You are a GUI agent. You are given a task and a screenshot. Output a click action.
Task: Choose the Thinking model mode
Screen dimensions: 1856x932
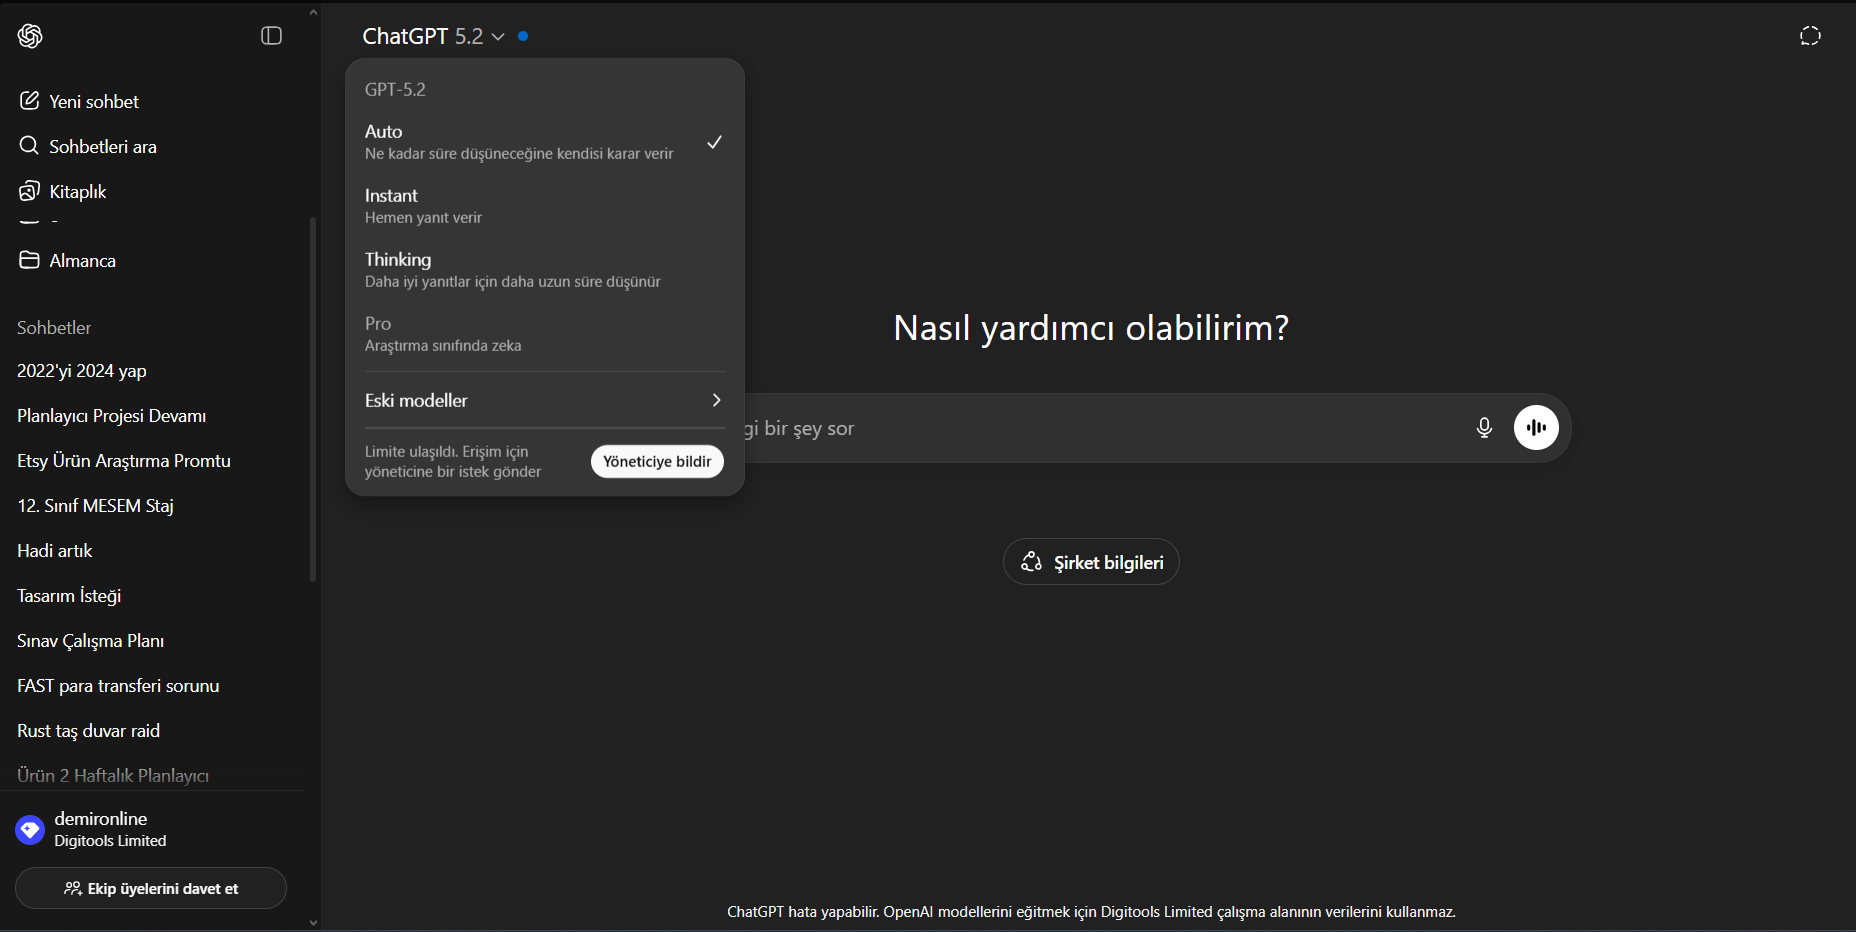point(544,270)
